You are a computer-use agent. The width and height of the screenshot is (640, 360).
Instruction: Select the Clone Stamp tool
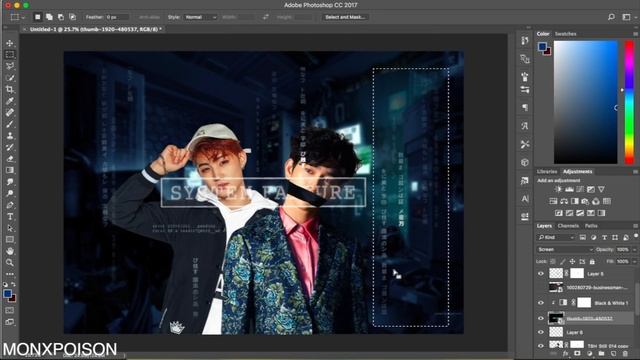pyautogui.click(x=10, y=136)
